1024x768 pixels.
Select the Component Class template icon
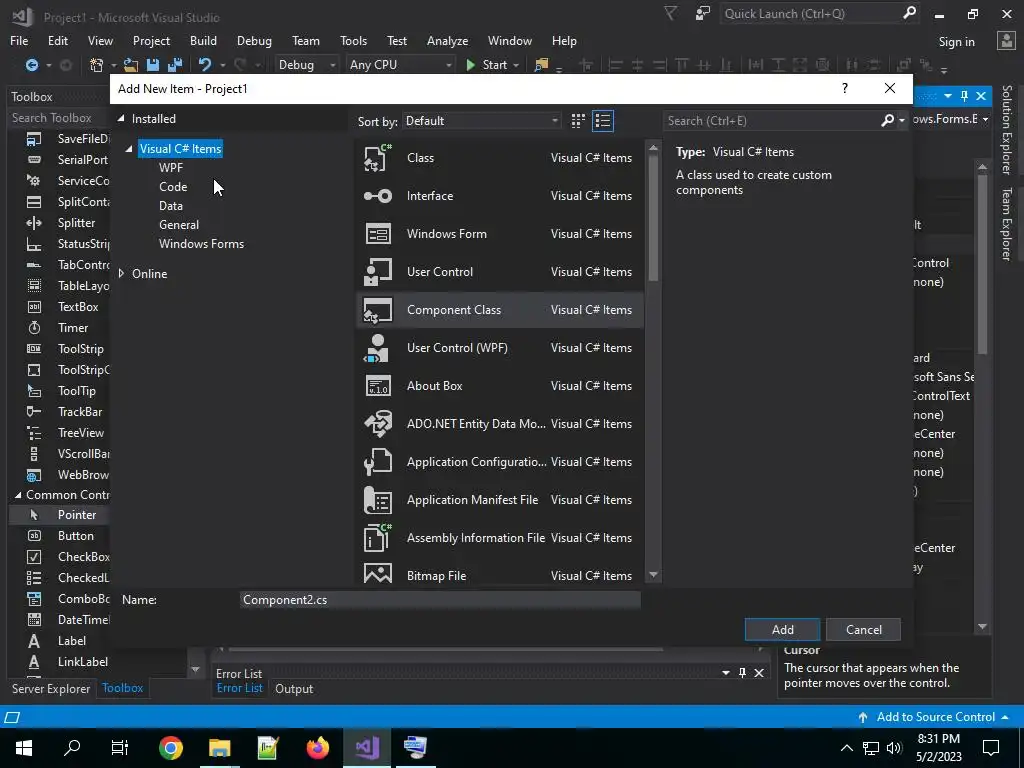(377, 310)
